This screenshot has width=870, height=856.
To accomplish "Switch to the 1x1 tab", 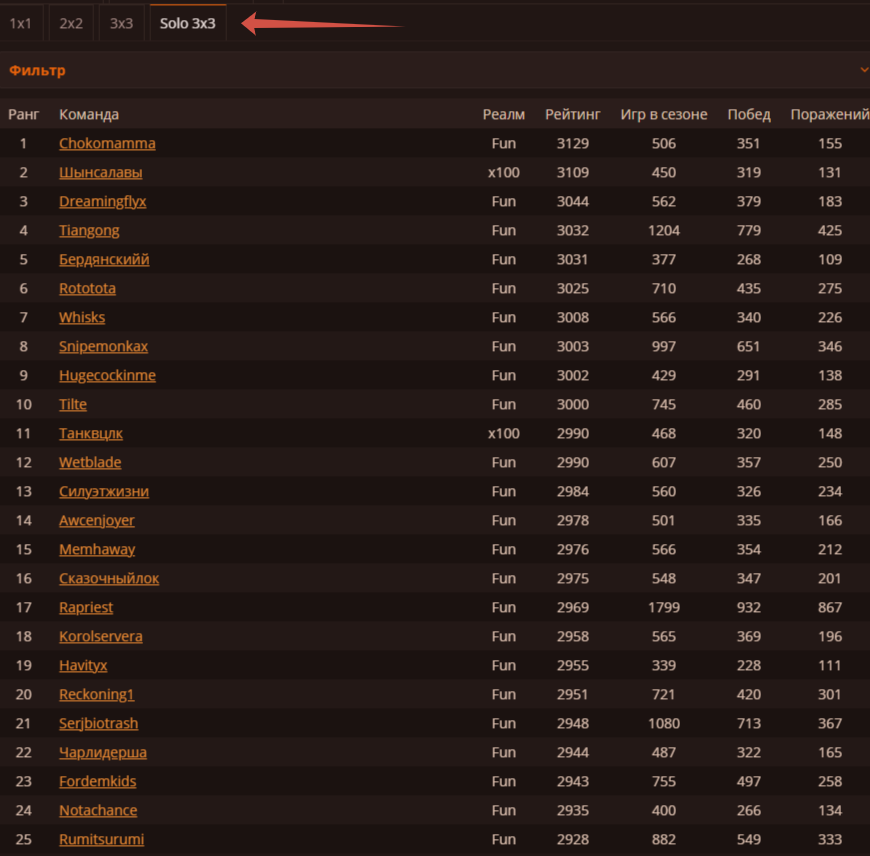I will (21, 23).
